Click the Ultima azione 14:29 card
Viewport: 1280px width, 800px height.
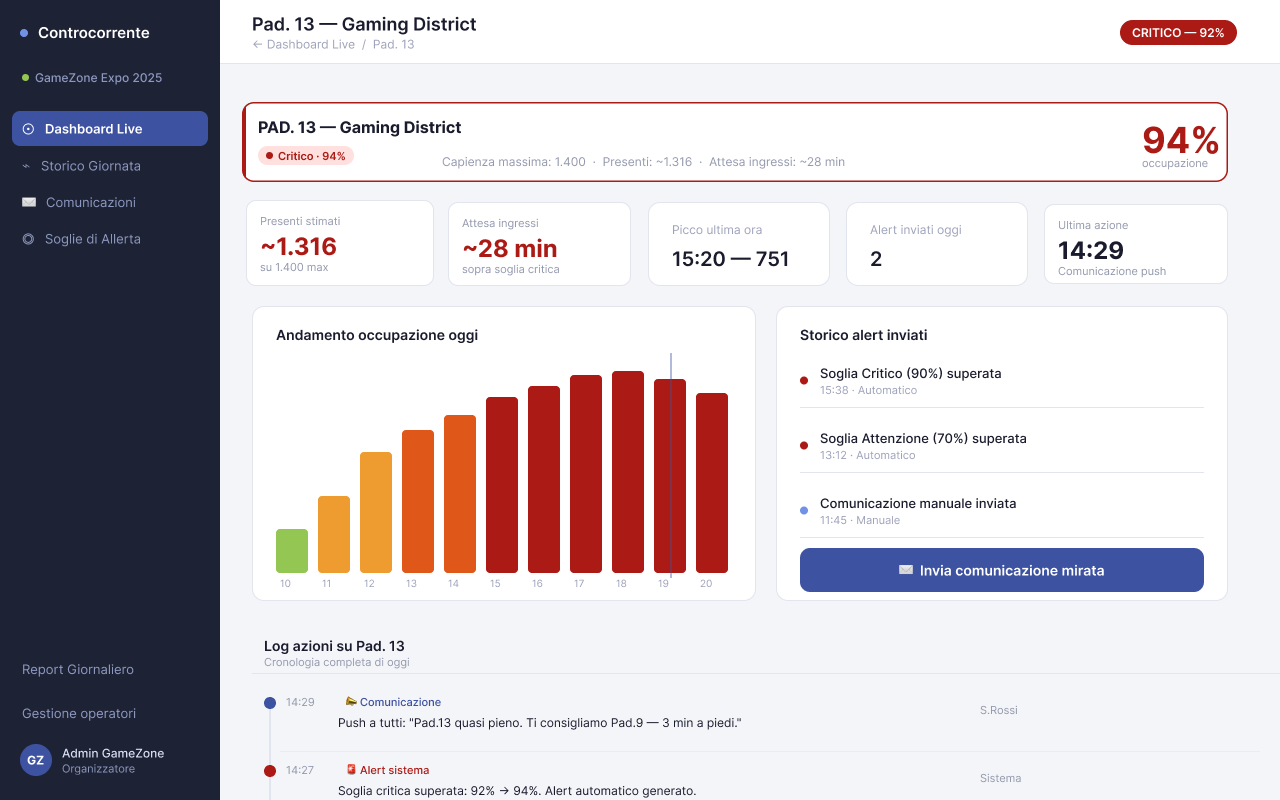pos(1136,244)
